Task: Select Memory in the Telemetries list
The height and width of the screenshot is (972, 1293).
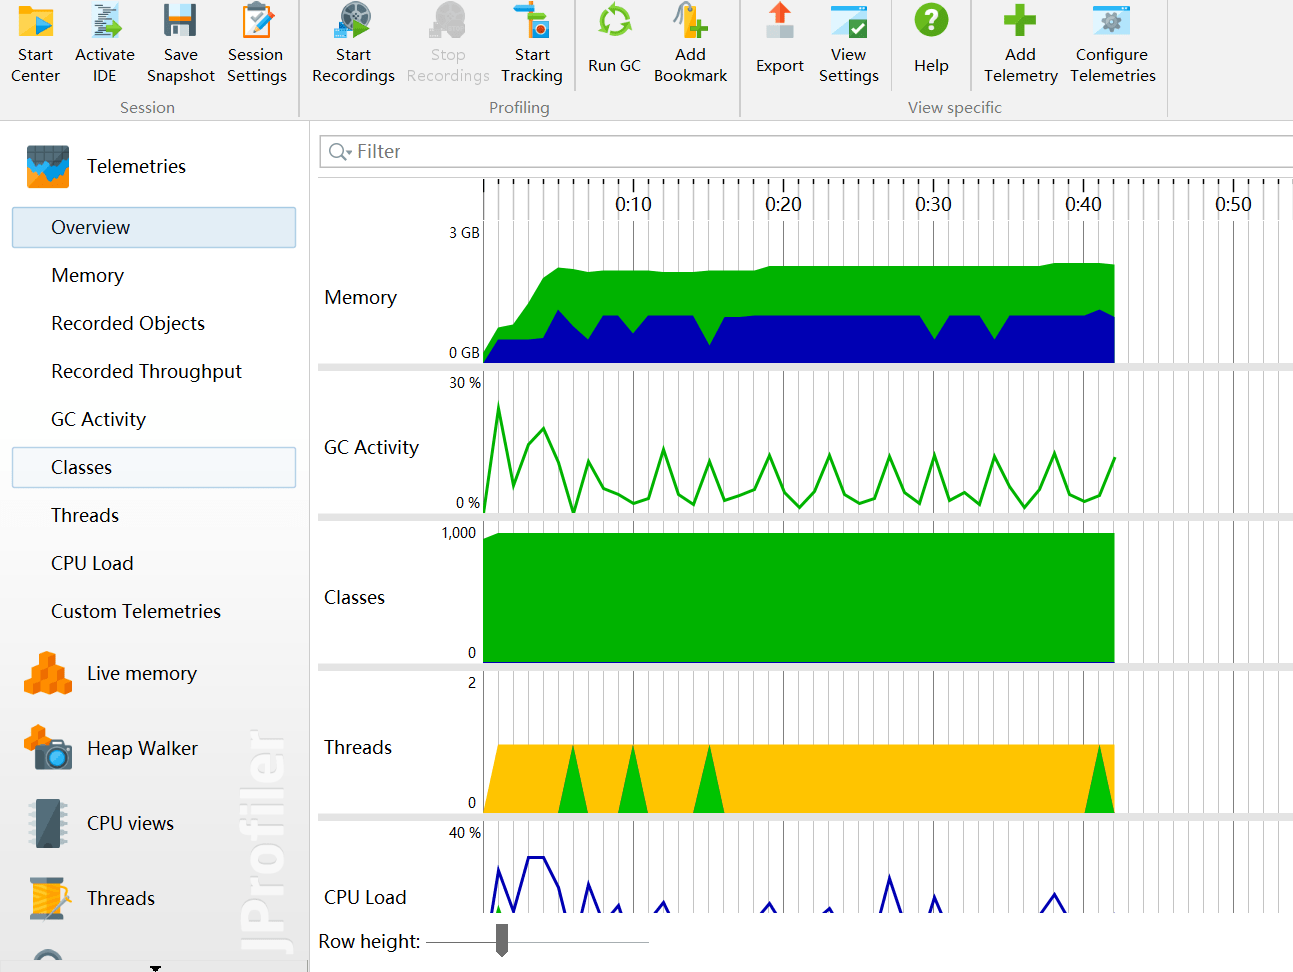Action: (88, 276)
